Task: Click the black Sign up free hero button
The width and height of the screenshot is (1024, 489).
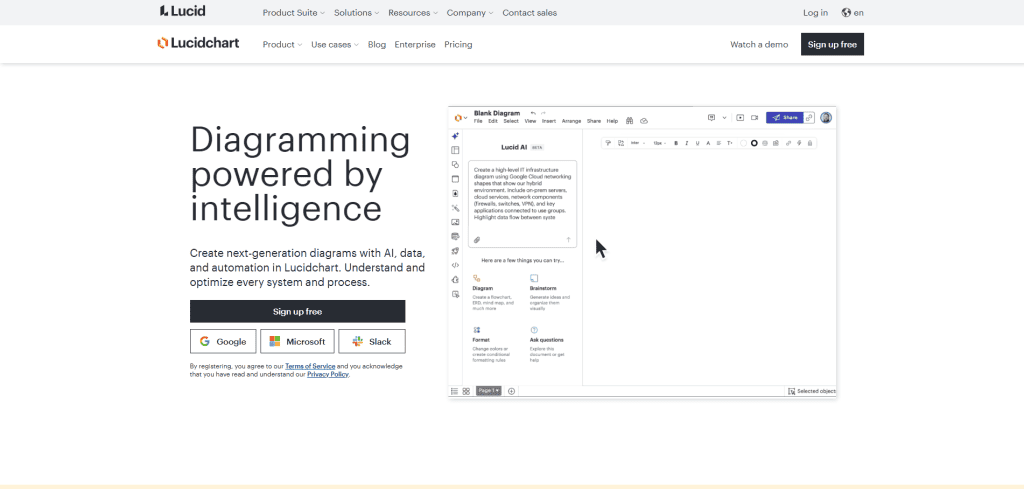Action: 297,311
